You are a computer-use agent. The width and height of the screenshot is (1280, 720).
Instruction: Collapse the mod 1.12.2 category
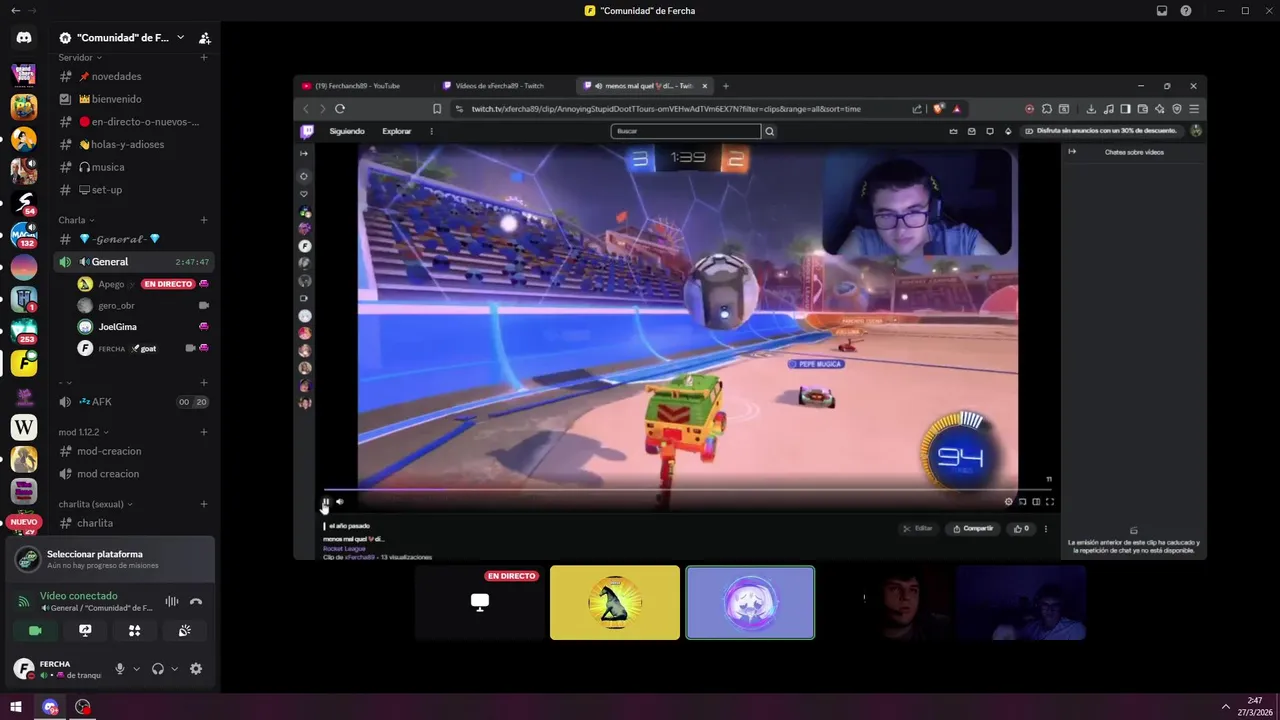point(84,432)
